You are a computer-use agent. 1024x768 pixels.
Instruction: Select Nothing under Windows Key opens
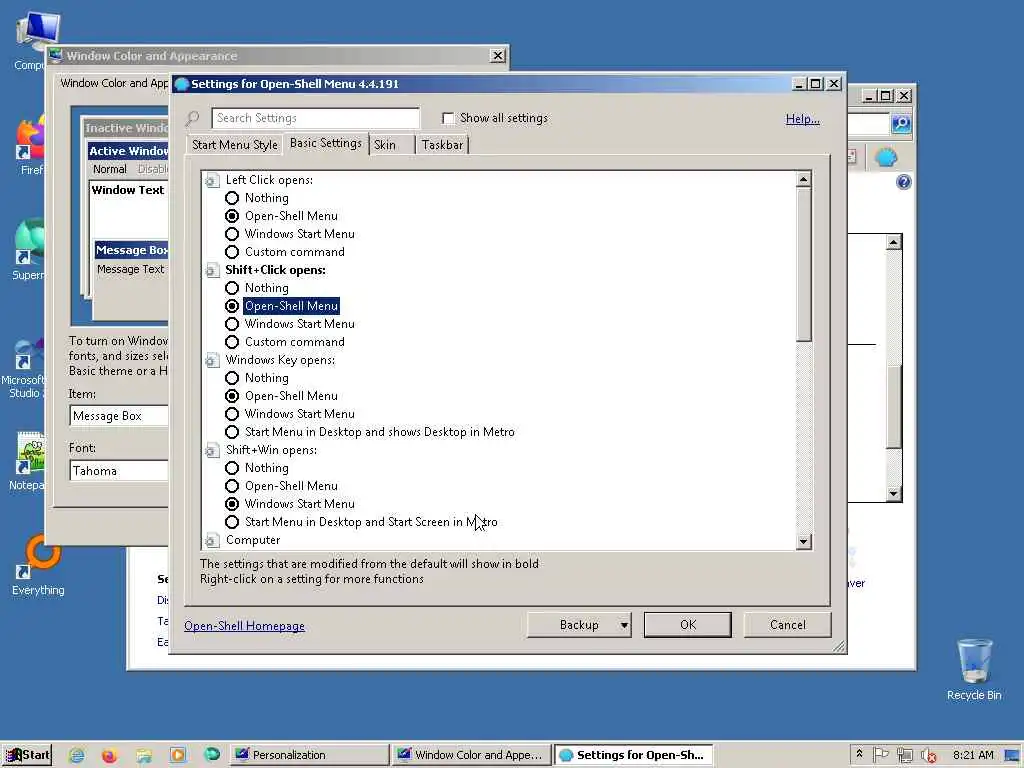pyautogui.click(x=232, y=378)
